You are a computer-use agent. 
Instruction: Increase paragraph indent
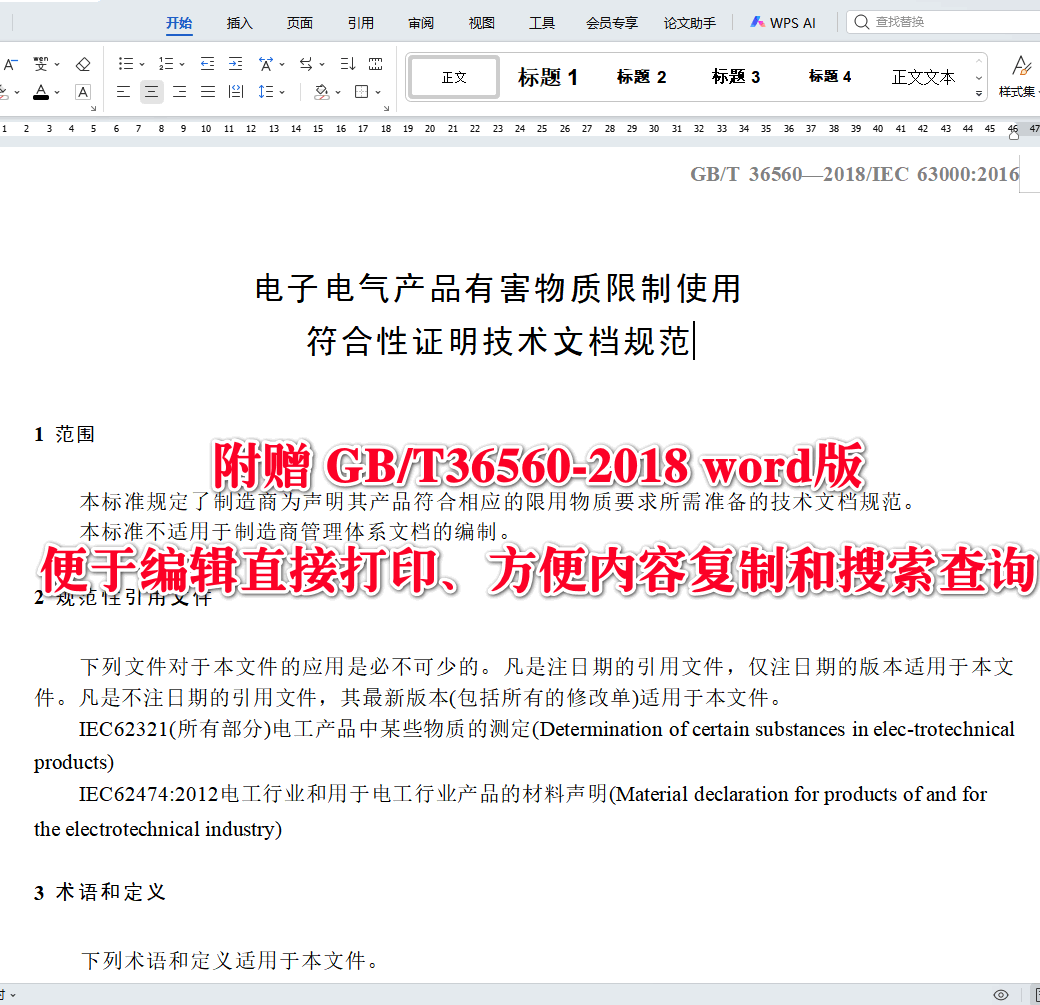235,64
